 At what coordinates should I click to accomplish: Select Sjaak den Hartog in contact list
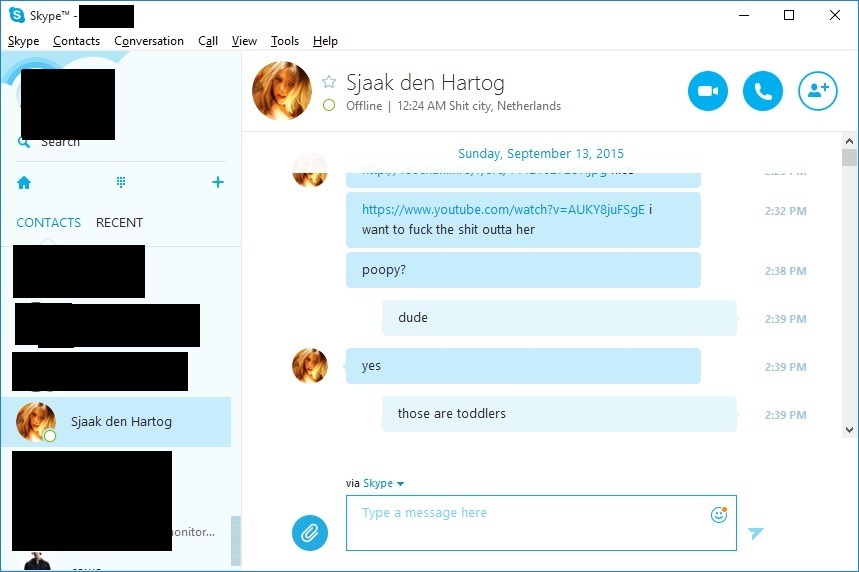(116, 422)
